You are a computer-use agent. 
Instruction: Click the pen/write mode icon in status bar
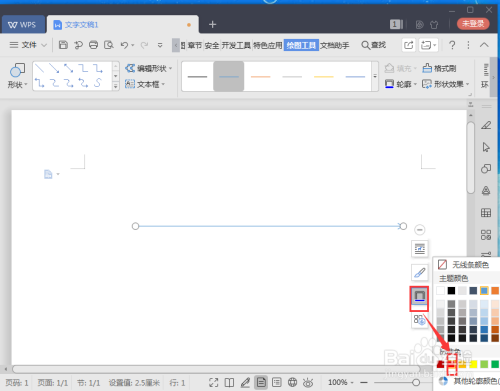[x=245, y=382]
